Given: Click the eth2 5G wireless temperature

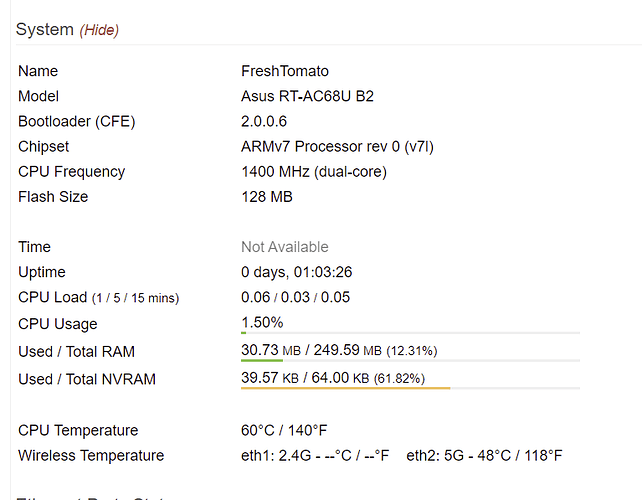Looking at the screenshot, I should coord(484,456).
